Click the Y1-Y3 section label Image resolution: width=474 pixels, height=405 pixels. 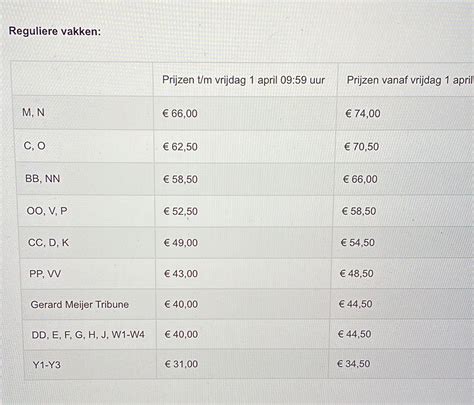coord(47,365)
